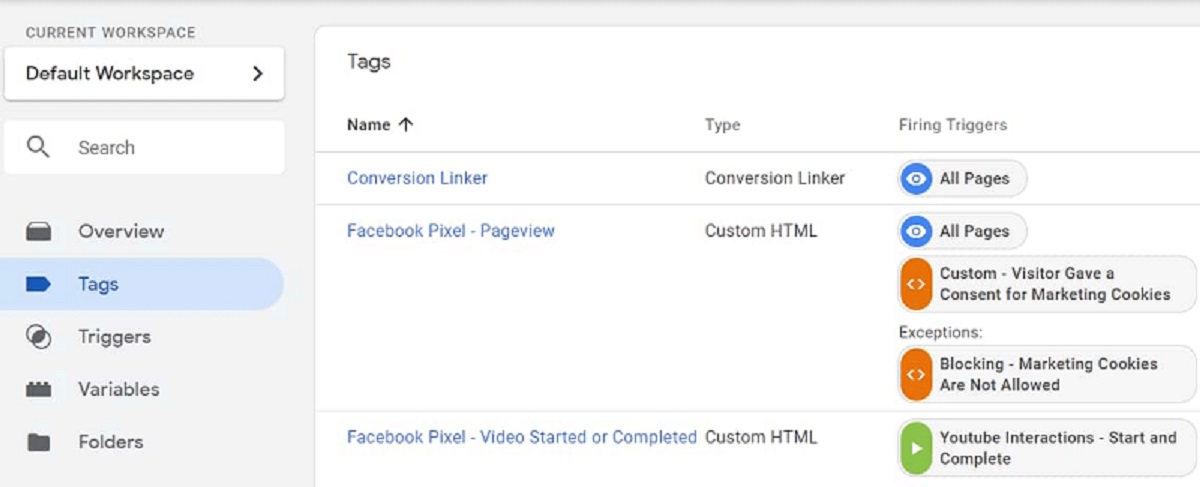The width and height of the screenshot is (1200, 487).
Task: Click the Search input field
Action: 144,148
